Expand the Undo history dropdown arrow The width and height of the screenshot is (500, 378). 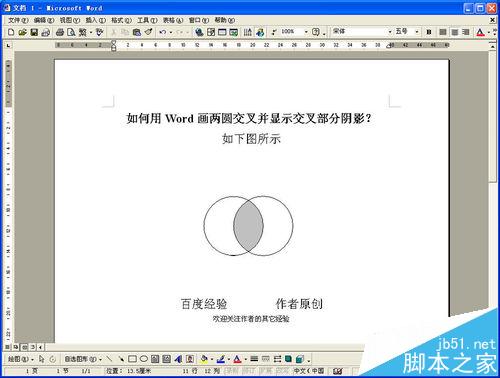171,32
